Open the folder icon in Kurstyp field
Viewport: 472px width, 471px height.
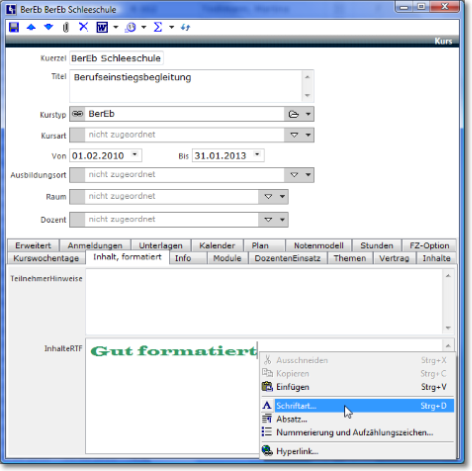point(293,114)
